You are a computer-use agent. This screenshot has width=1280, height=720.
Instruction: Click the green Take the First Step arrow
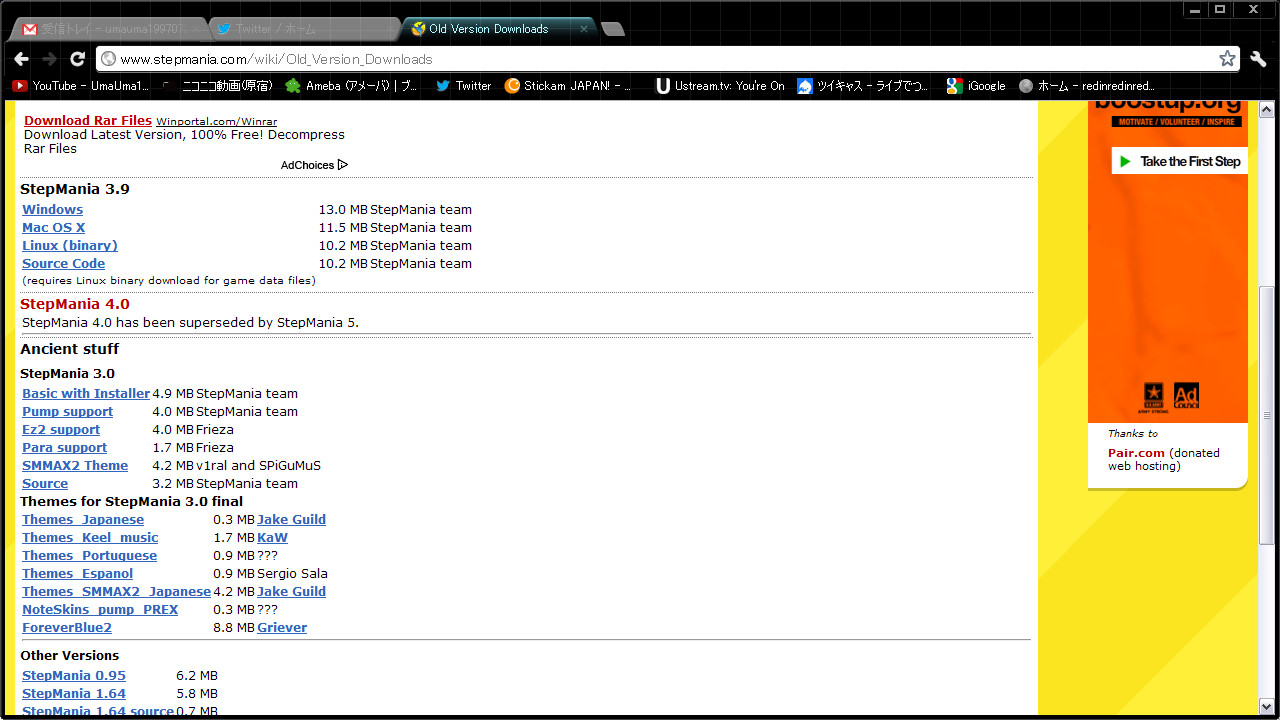1125,161
